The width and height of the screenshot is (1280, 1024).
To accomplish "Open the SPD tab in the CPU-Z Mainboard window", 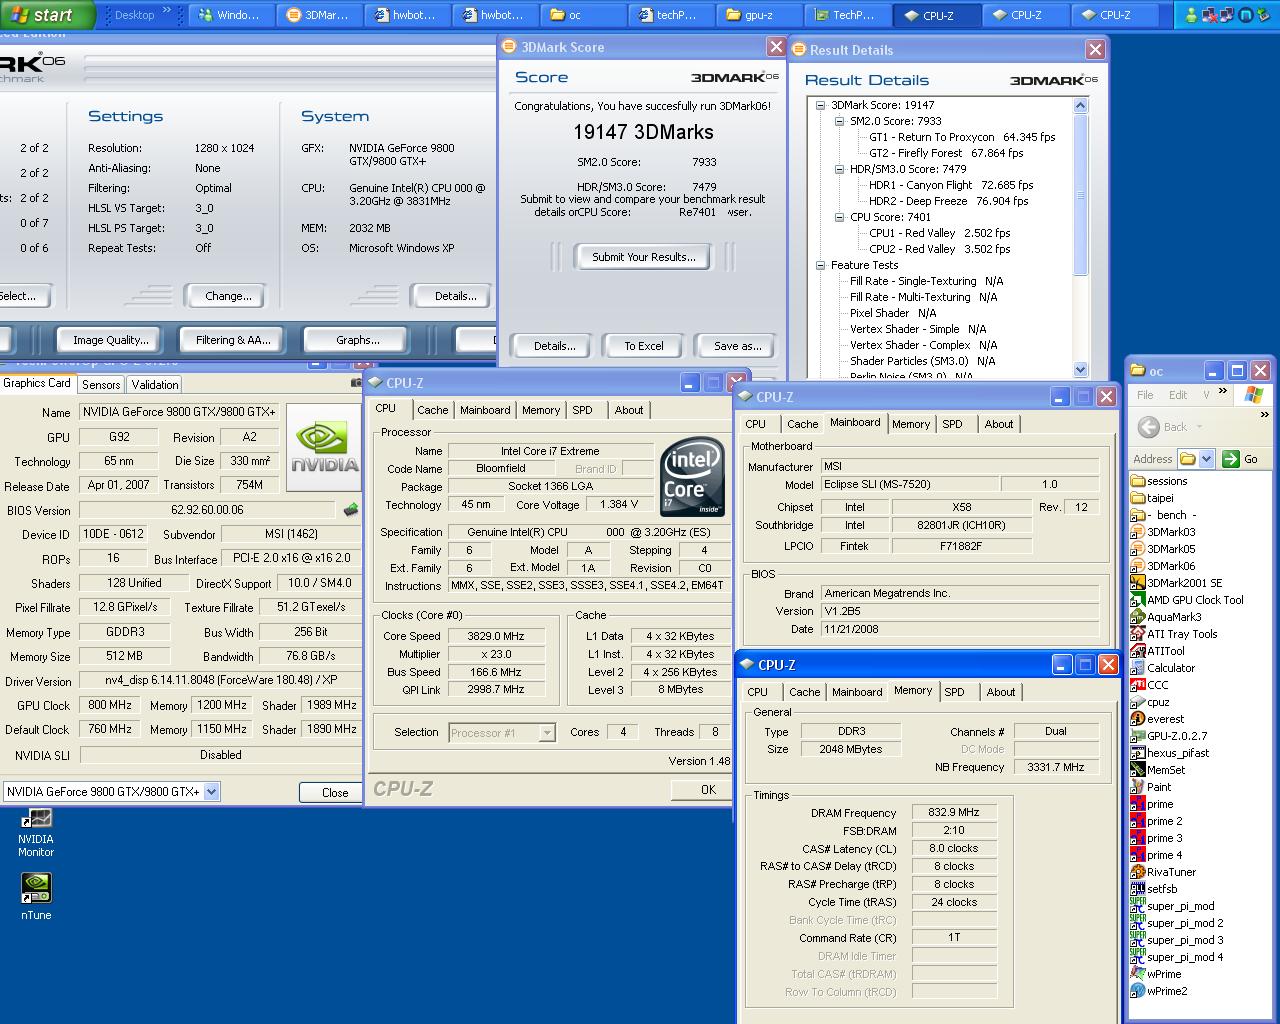I will point(953,424).
